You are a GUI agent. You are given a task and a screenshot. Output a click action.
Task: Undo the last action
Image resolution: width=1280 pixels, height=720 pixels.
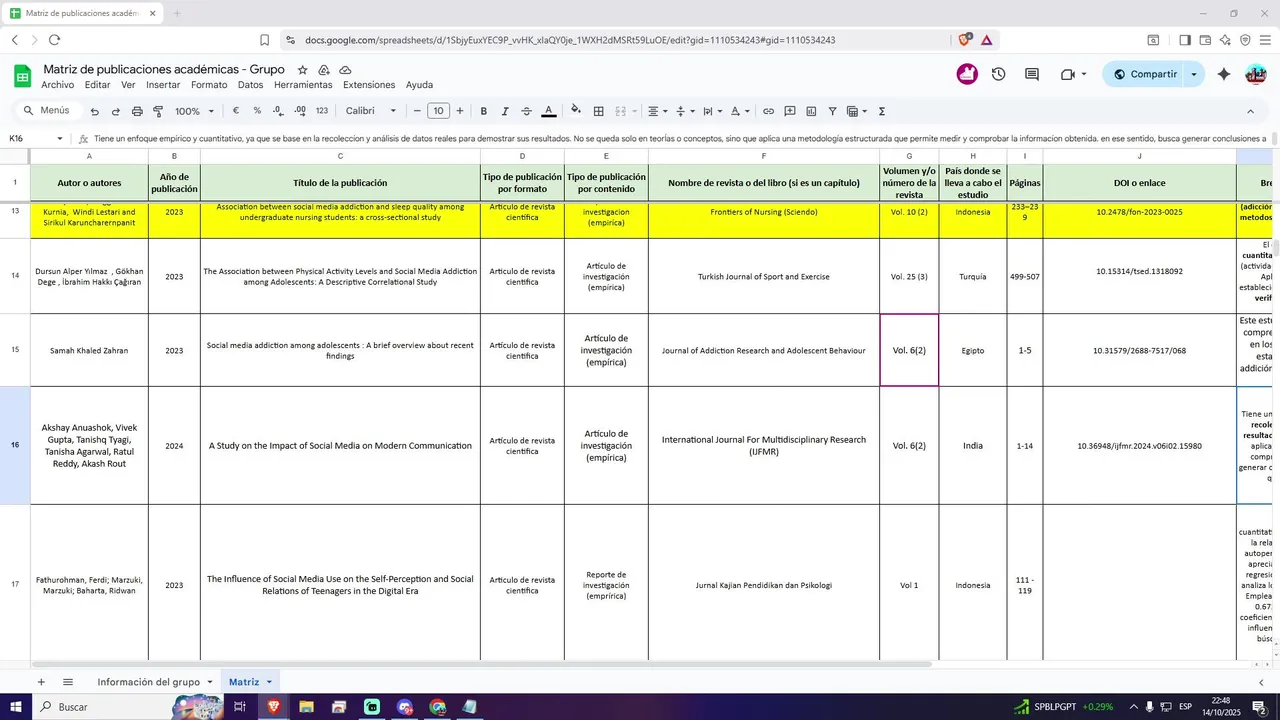pyautogui.click(x=95, y=111)
